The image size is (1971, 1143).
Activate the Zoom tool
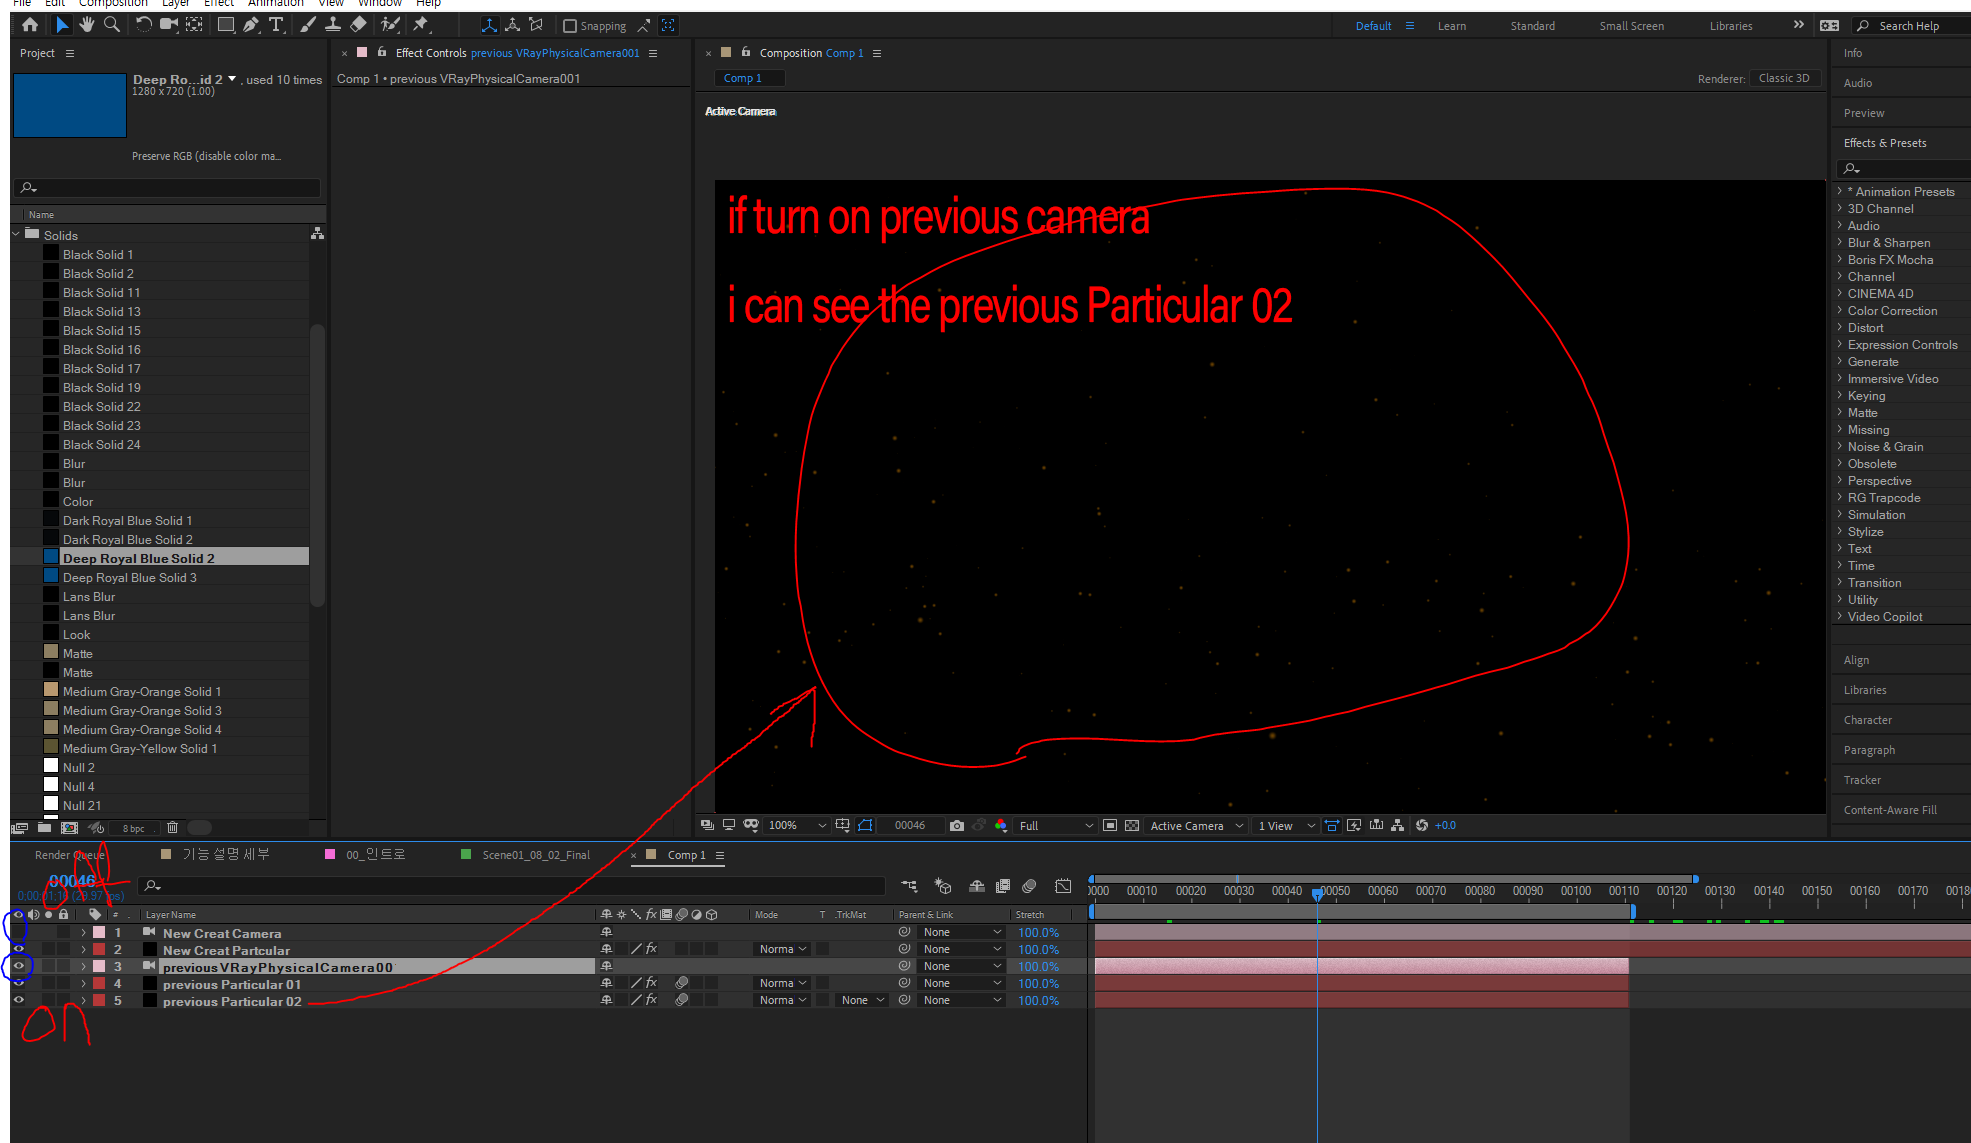pos(112,25)
